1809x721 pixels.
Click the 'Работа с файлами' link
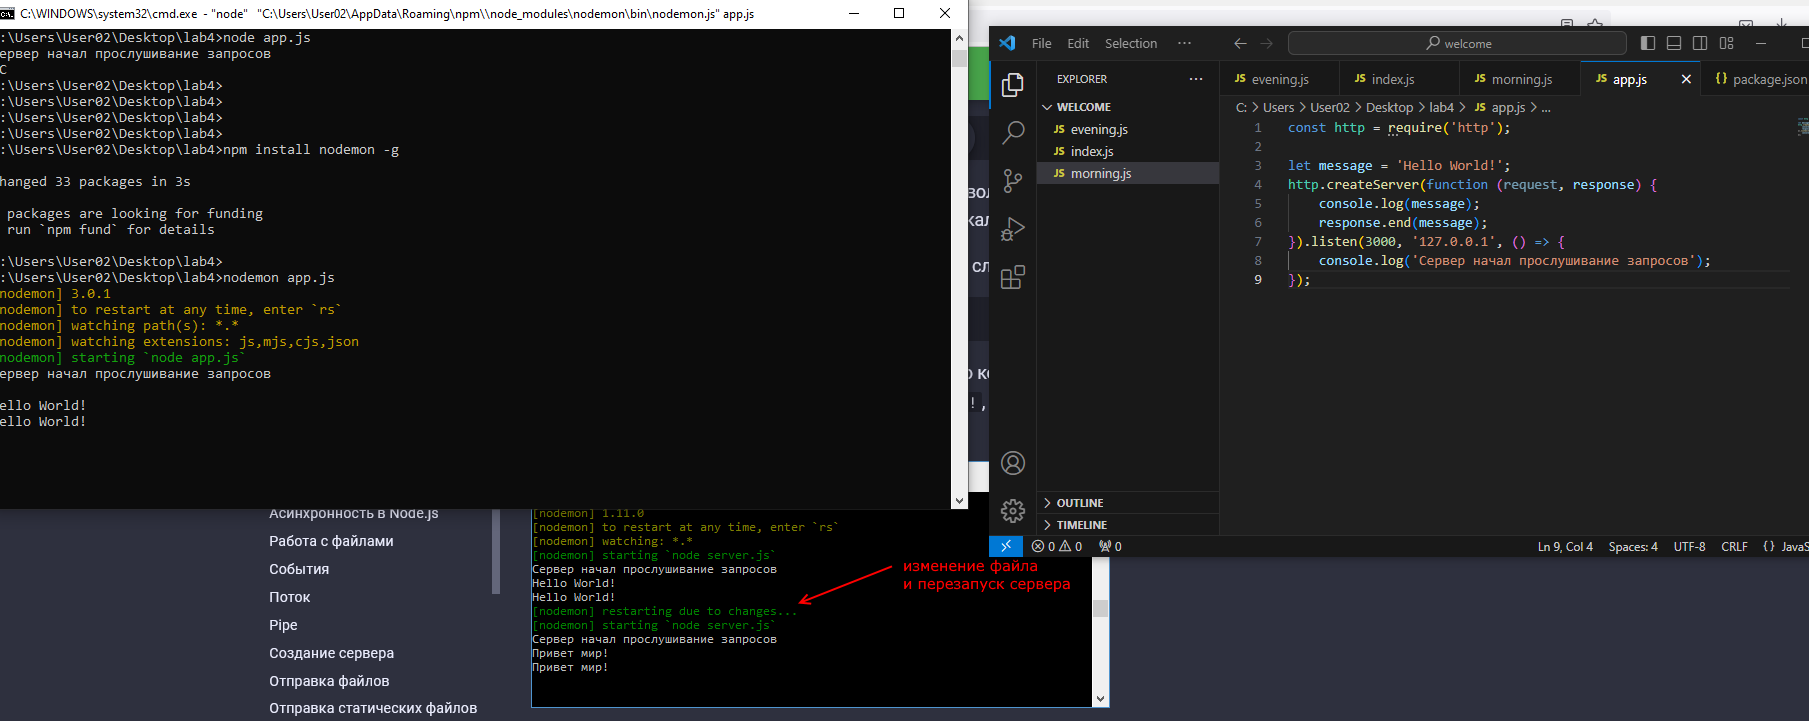click(x=331, y=541)
